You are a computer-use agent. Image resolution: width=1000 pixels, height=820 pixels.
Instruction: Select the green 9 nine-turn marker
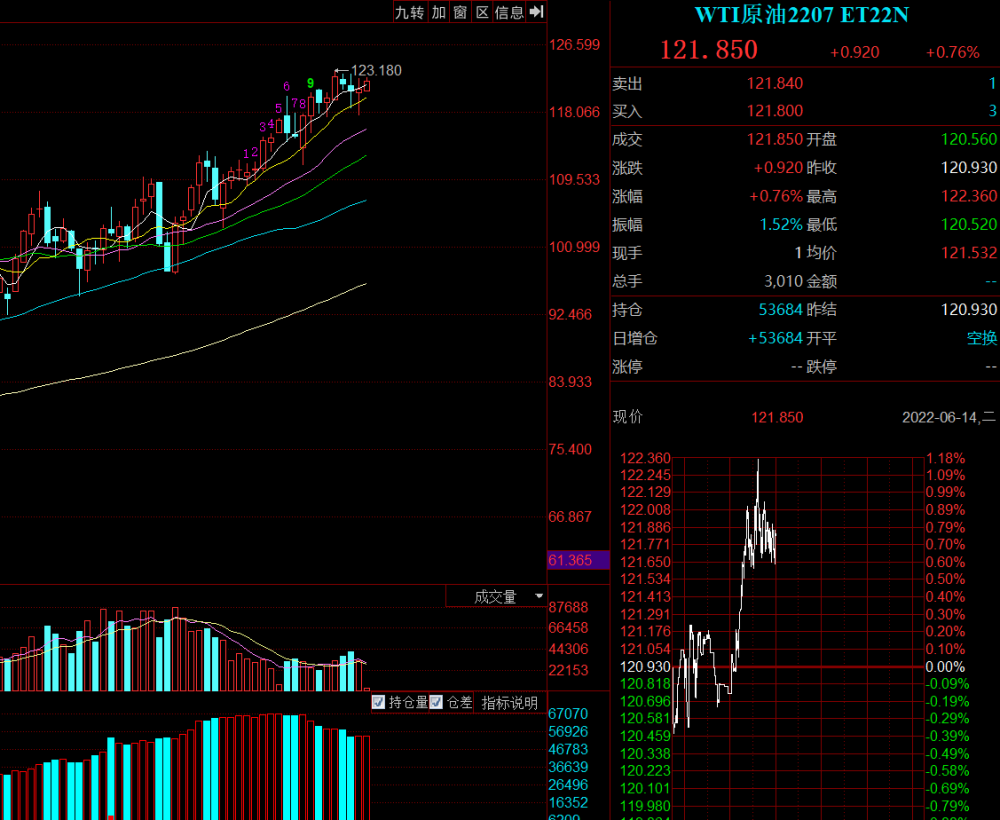[x=311, y=83]
